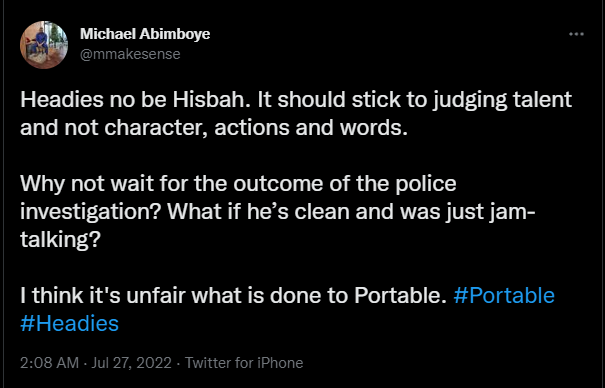Click the police investigation paragraph
605x388 pixels.
[278, 211]
